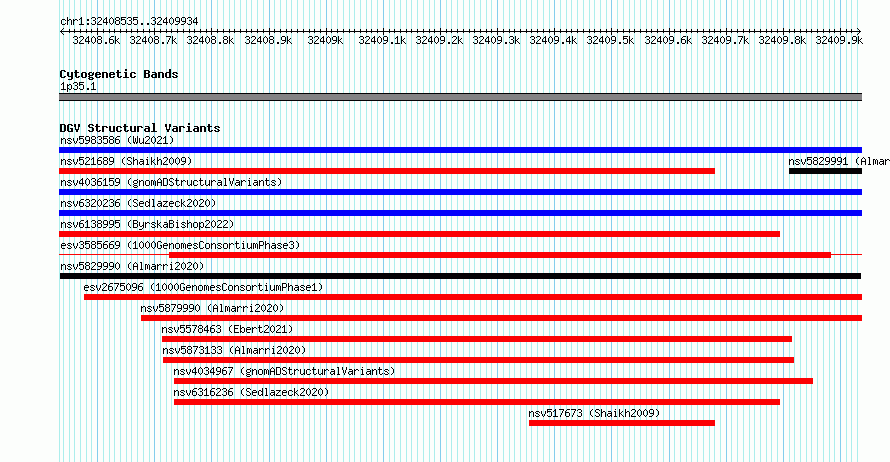Click the 32408.7k ruler tick label

153,40
